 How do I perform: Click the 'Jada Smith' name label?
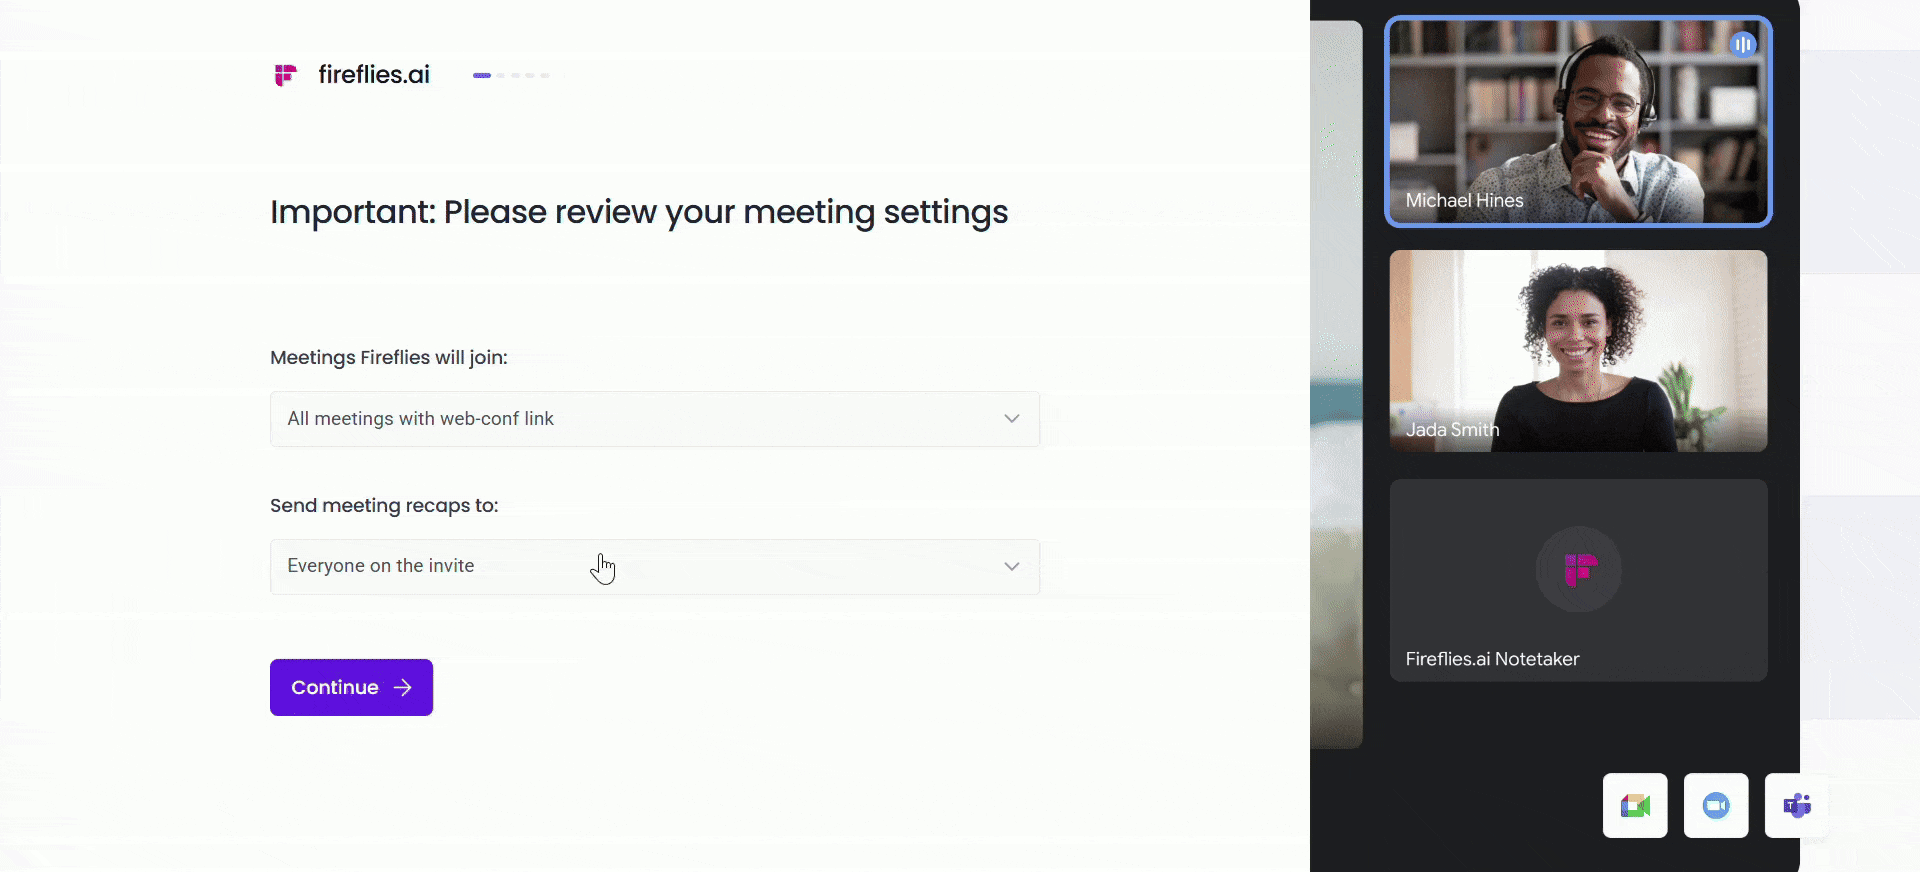1452,430
